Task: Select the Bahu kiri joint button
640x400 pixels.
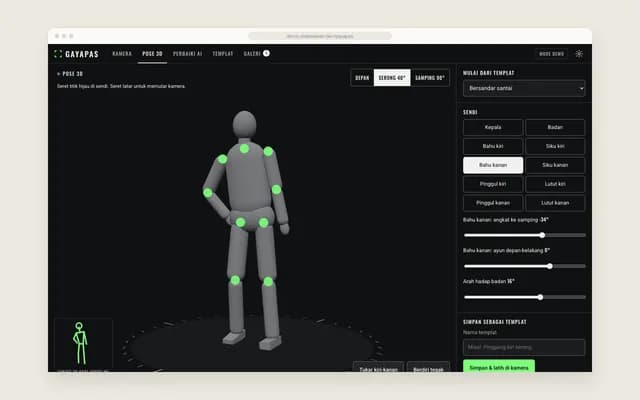Action: pos(493,146)
